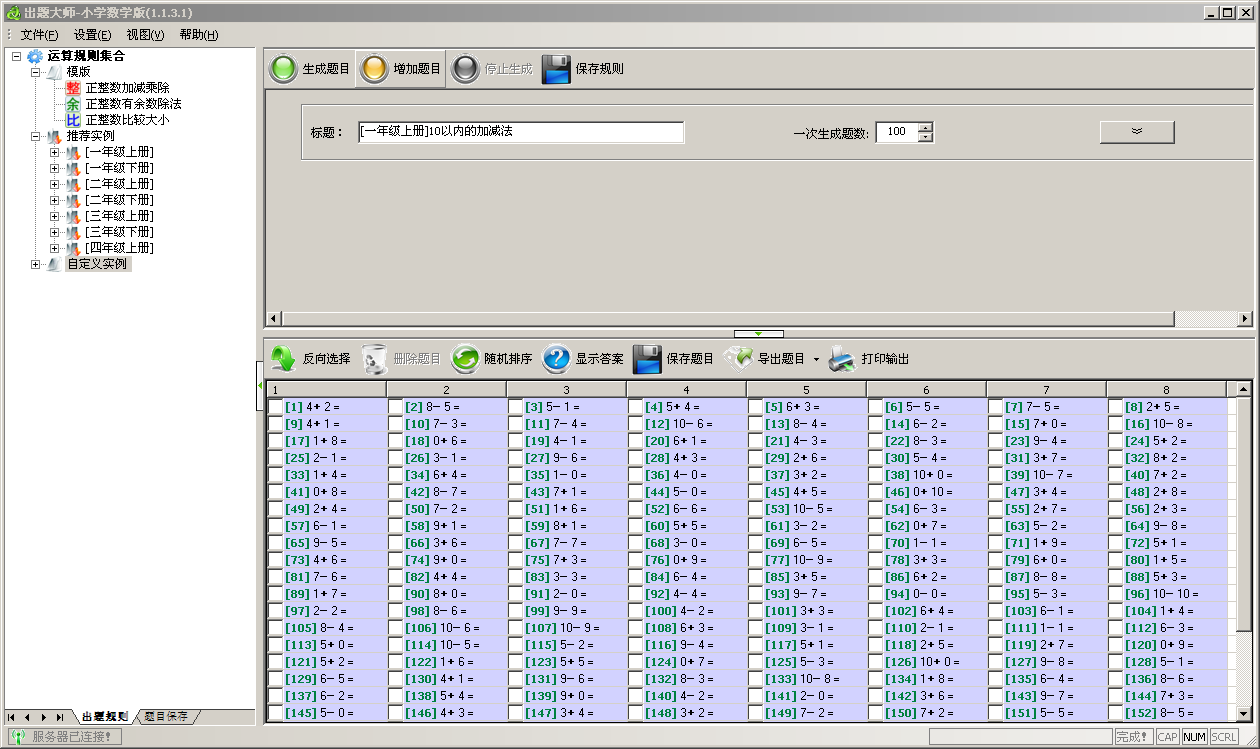Image resolution: width=1260 pixels, height=749 pixels.
Task: Click the double-chevron expand button
Action: click(1137, 132)
